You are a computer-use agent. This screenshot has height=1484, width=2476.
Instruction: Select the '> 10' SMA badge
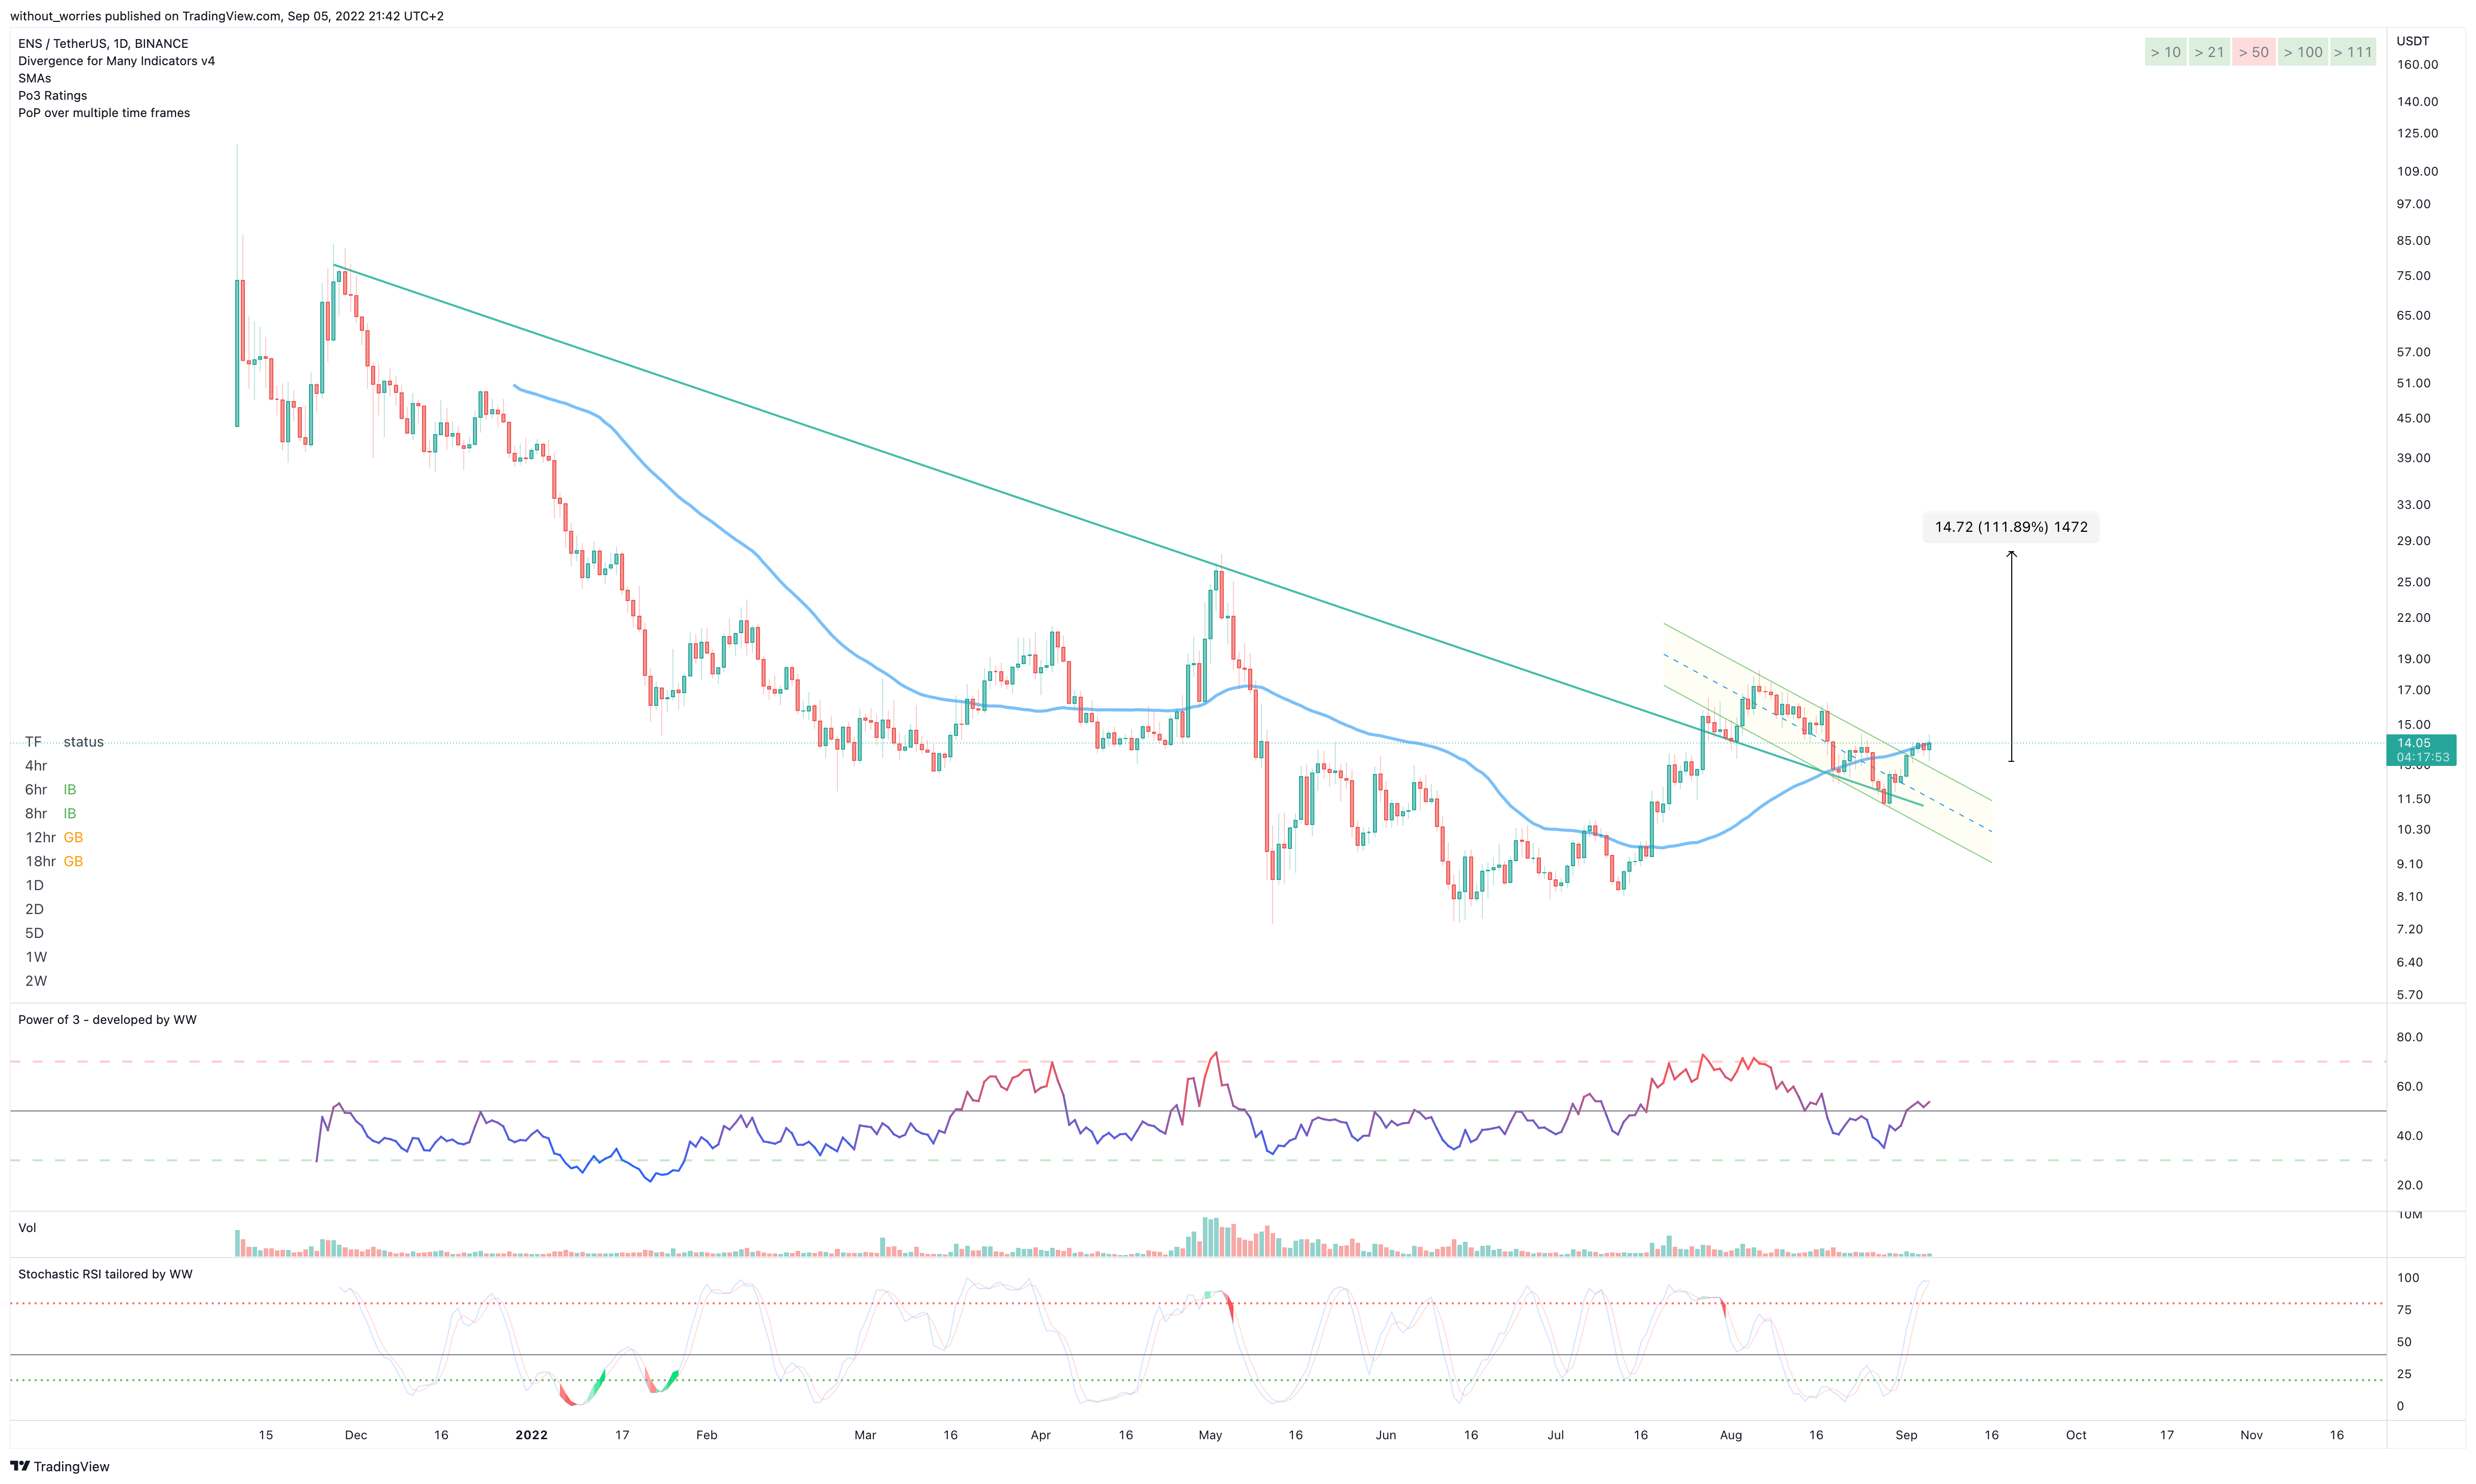pos(2165,52)
